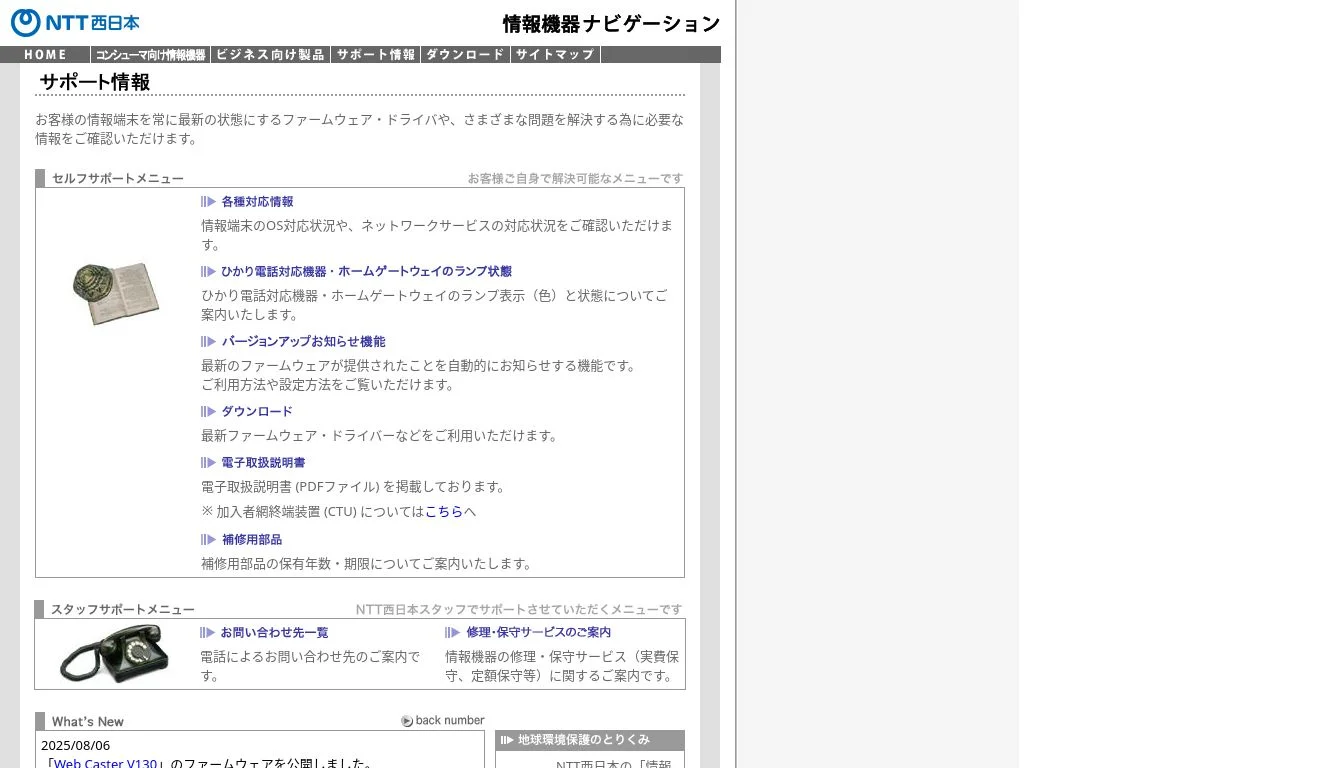Open 電子取扱説明書 link

point(263,462)
